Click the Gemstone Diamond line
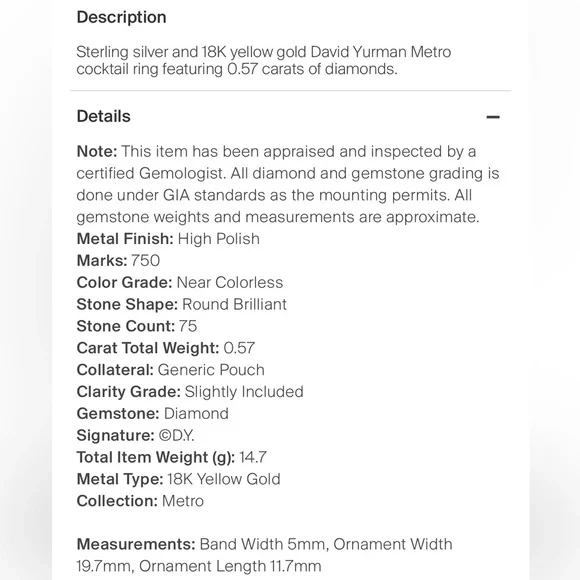Image resolution: width=580 pixels, height=580 pixels. tap(152, 414)
